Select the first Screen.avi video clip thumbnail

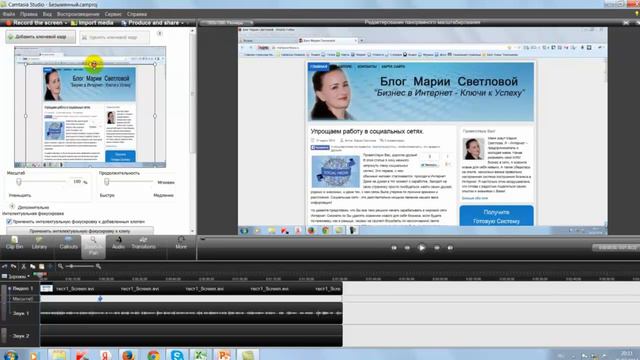[47, 288]
